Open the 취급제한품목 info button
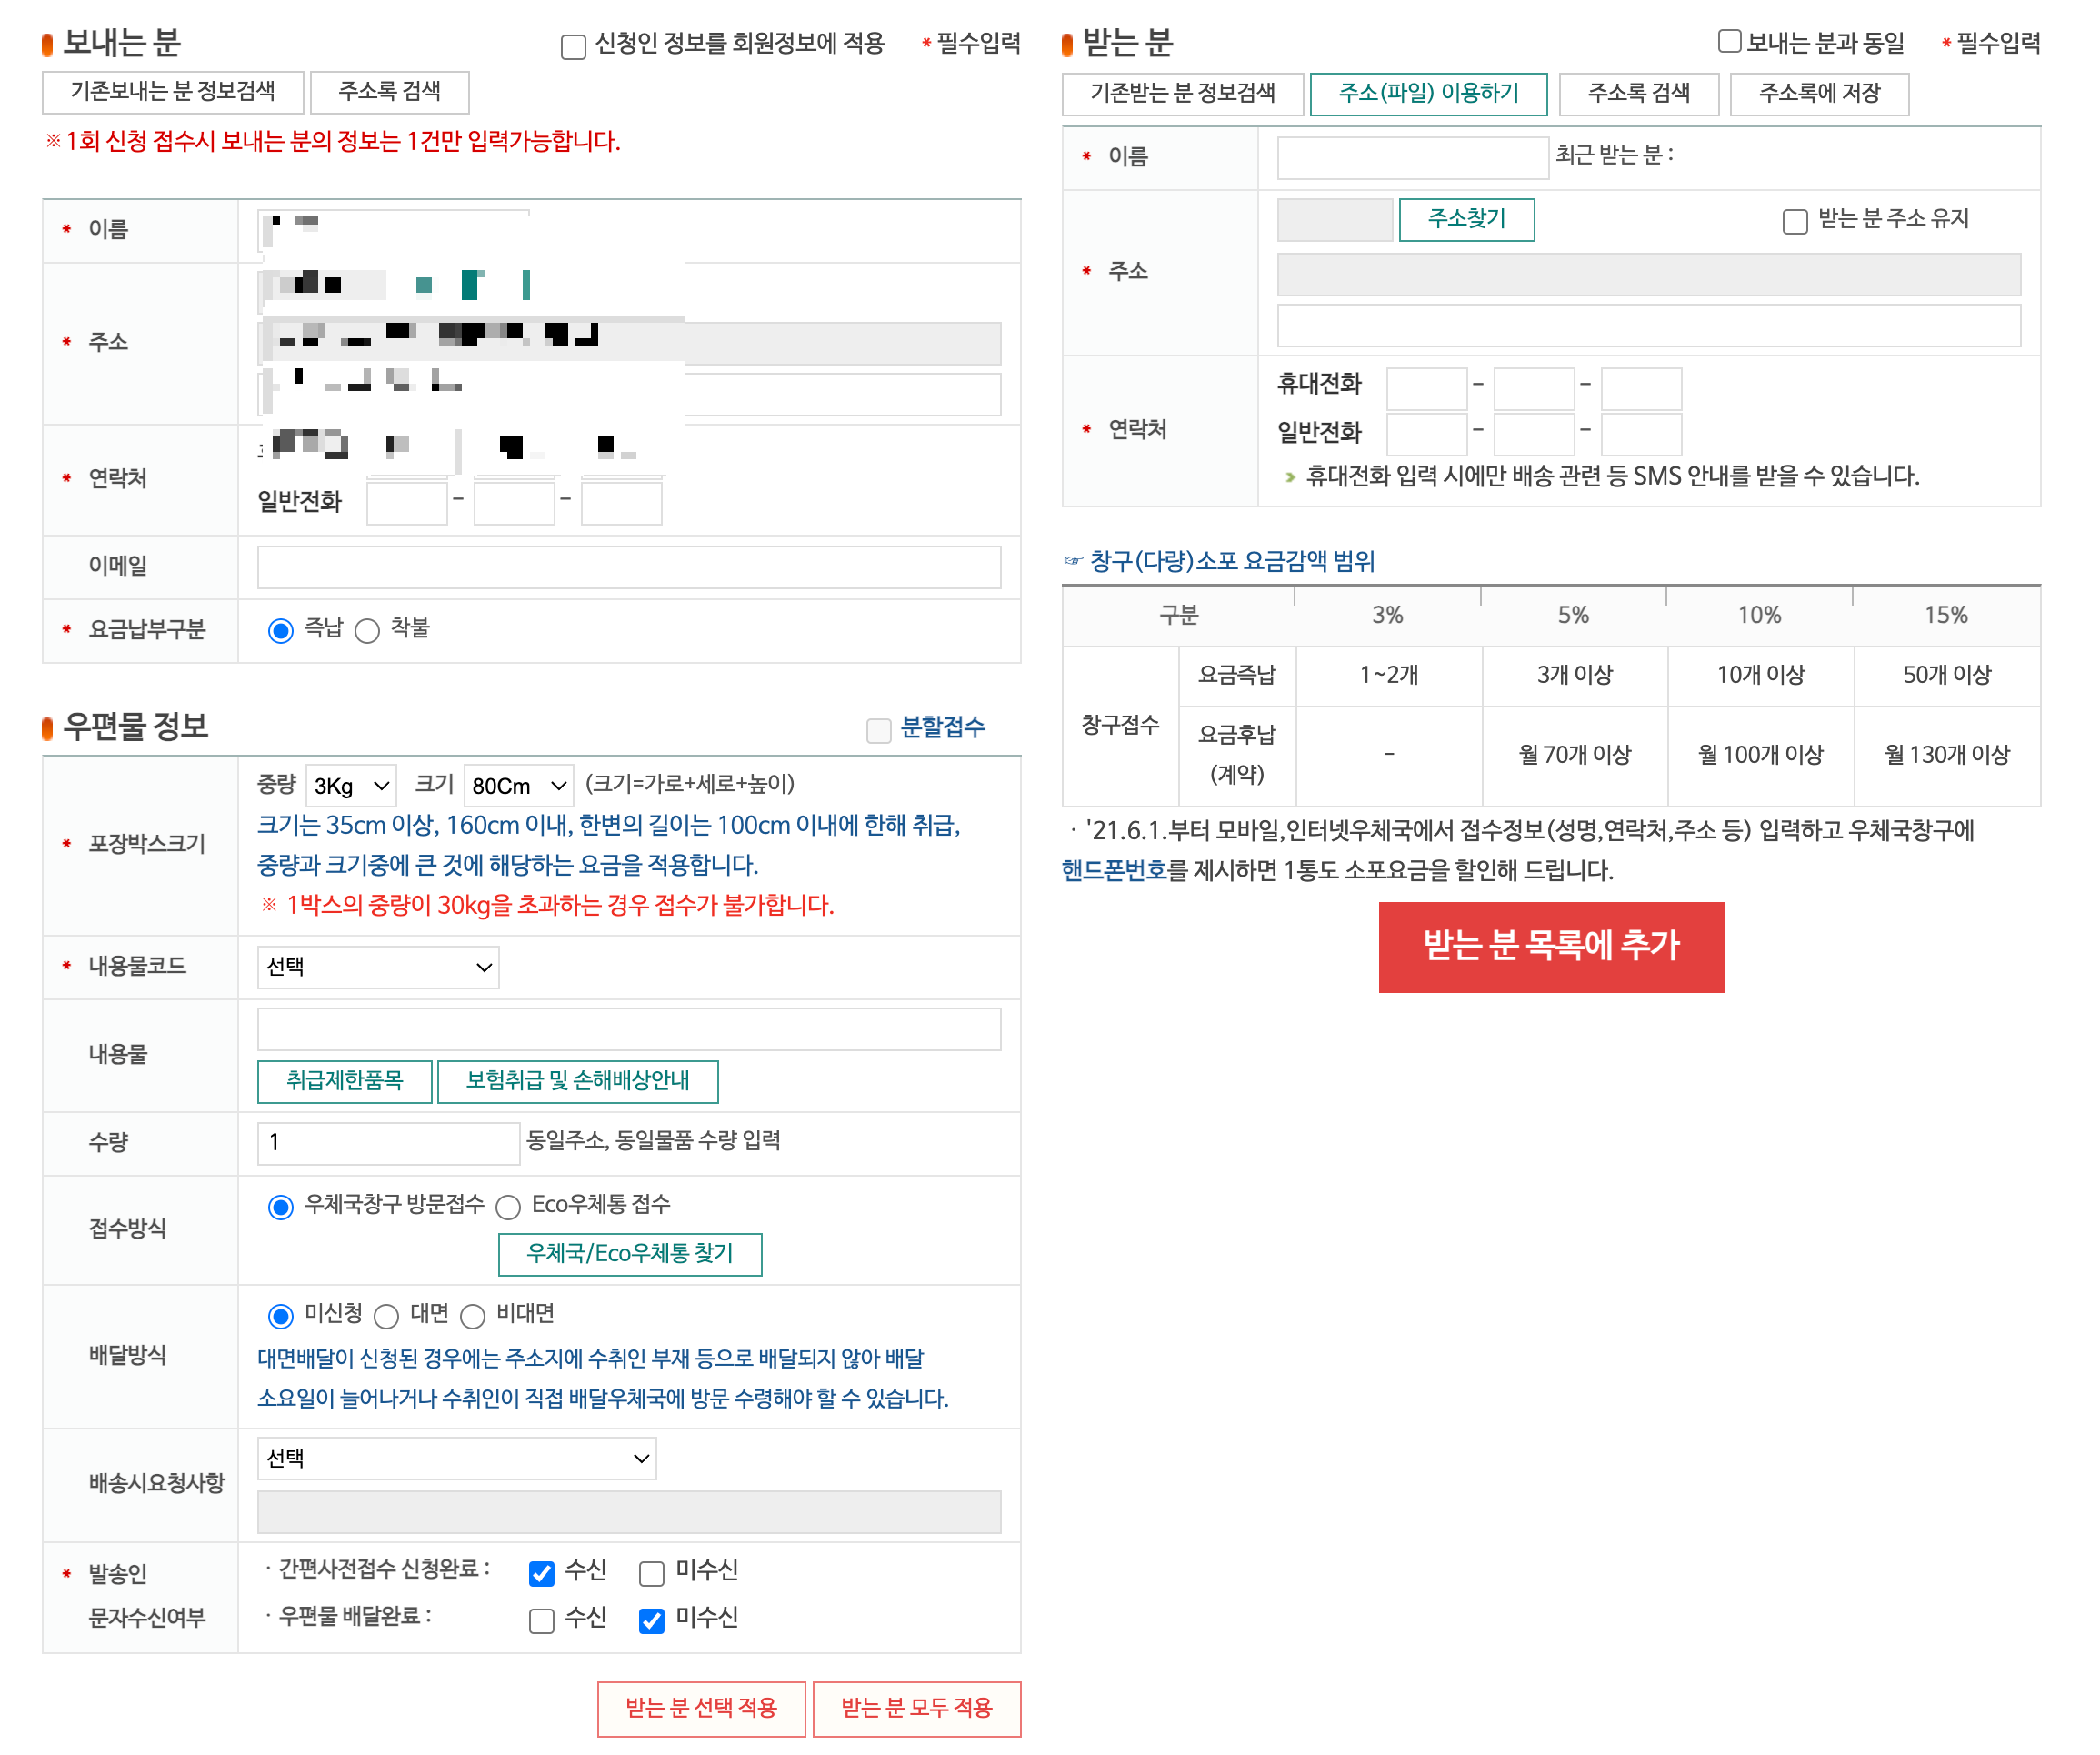Screen dimensions: 2100x1755 tap(344, 1081)
